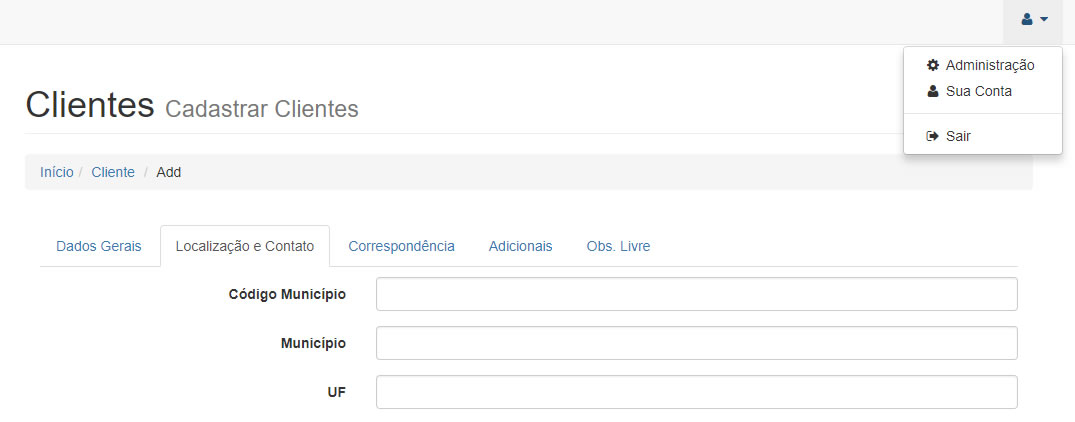The height and width of the screenshot is (422, 1075).
Task: Show the Obs. Livre tab
Action: [618, 246]
